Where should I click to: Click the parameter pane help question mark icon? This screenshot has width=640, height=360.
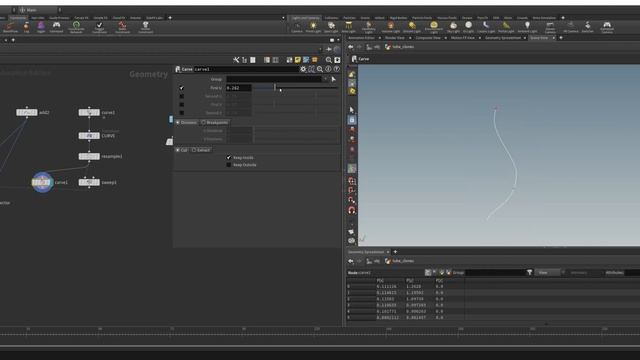[x=336, y=69]
